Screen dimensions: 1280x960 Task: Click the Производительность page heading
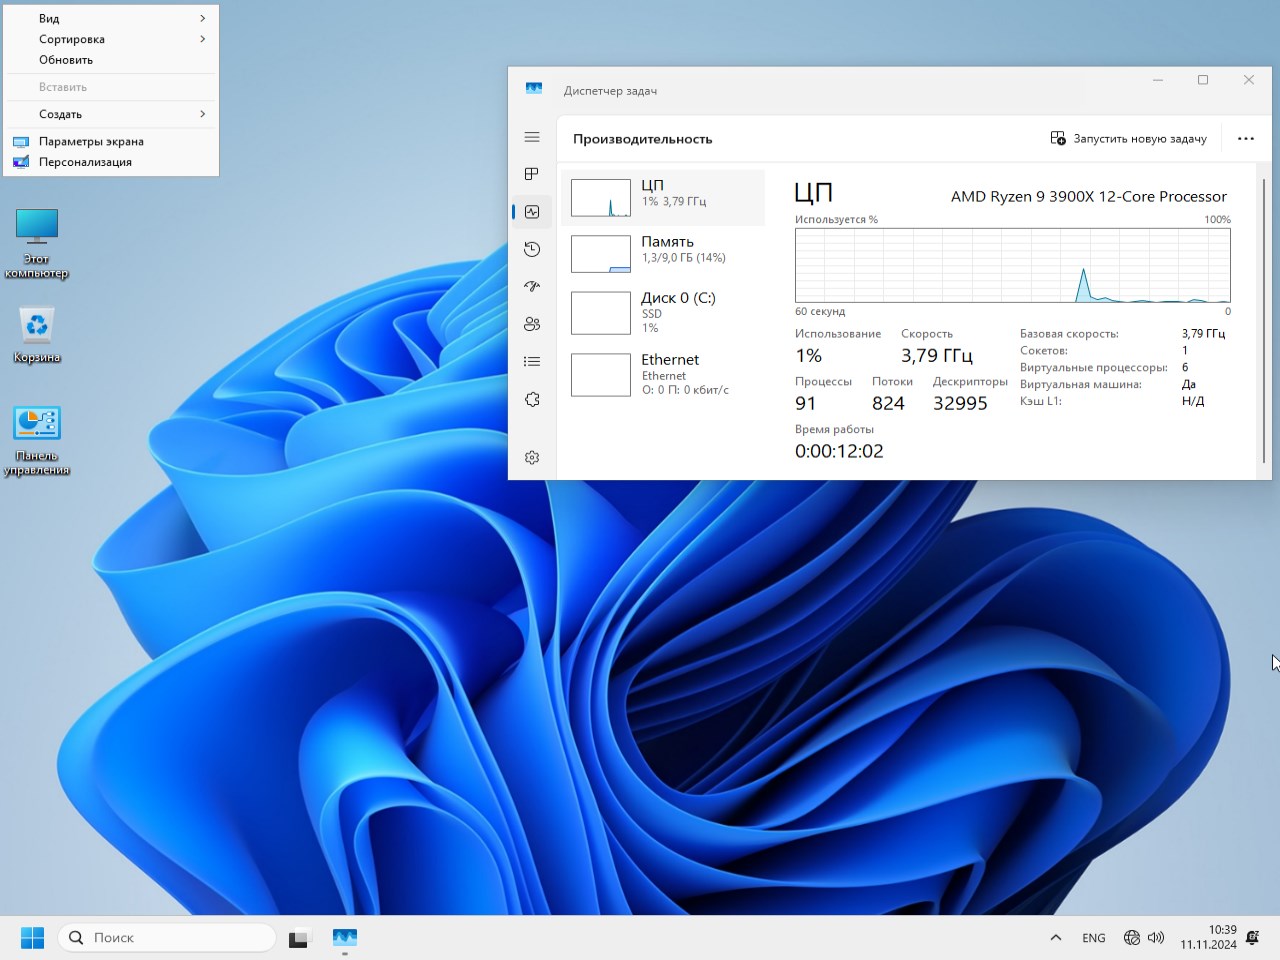642,139
